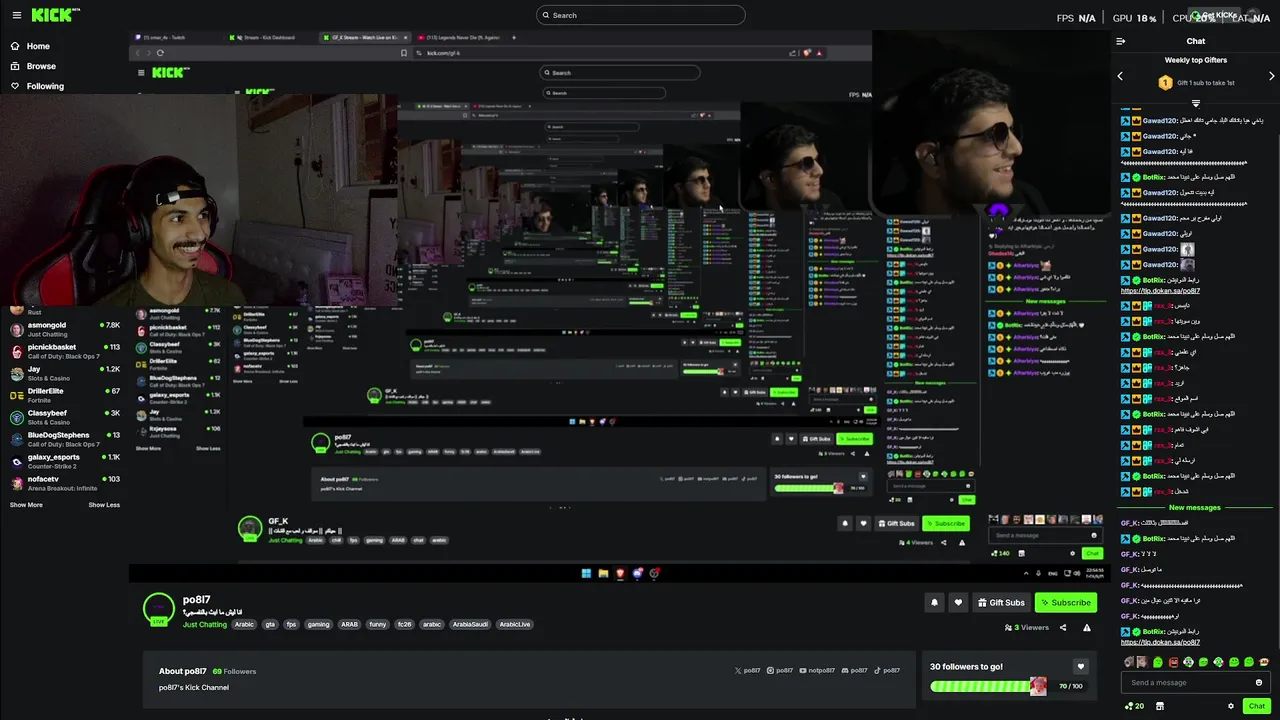Click the Chat panel title

click(x=1195, y=41)
